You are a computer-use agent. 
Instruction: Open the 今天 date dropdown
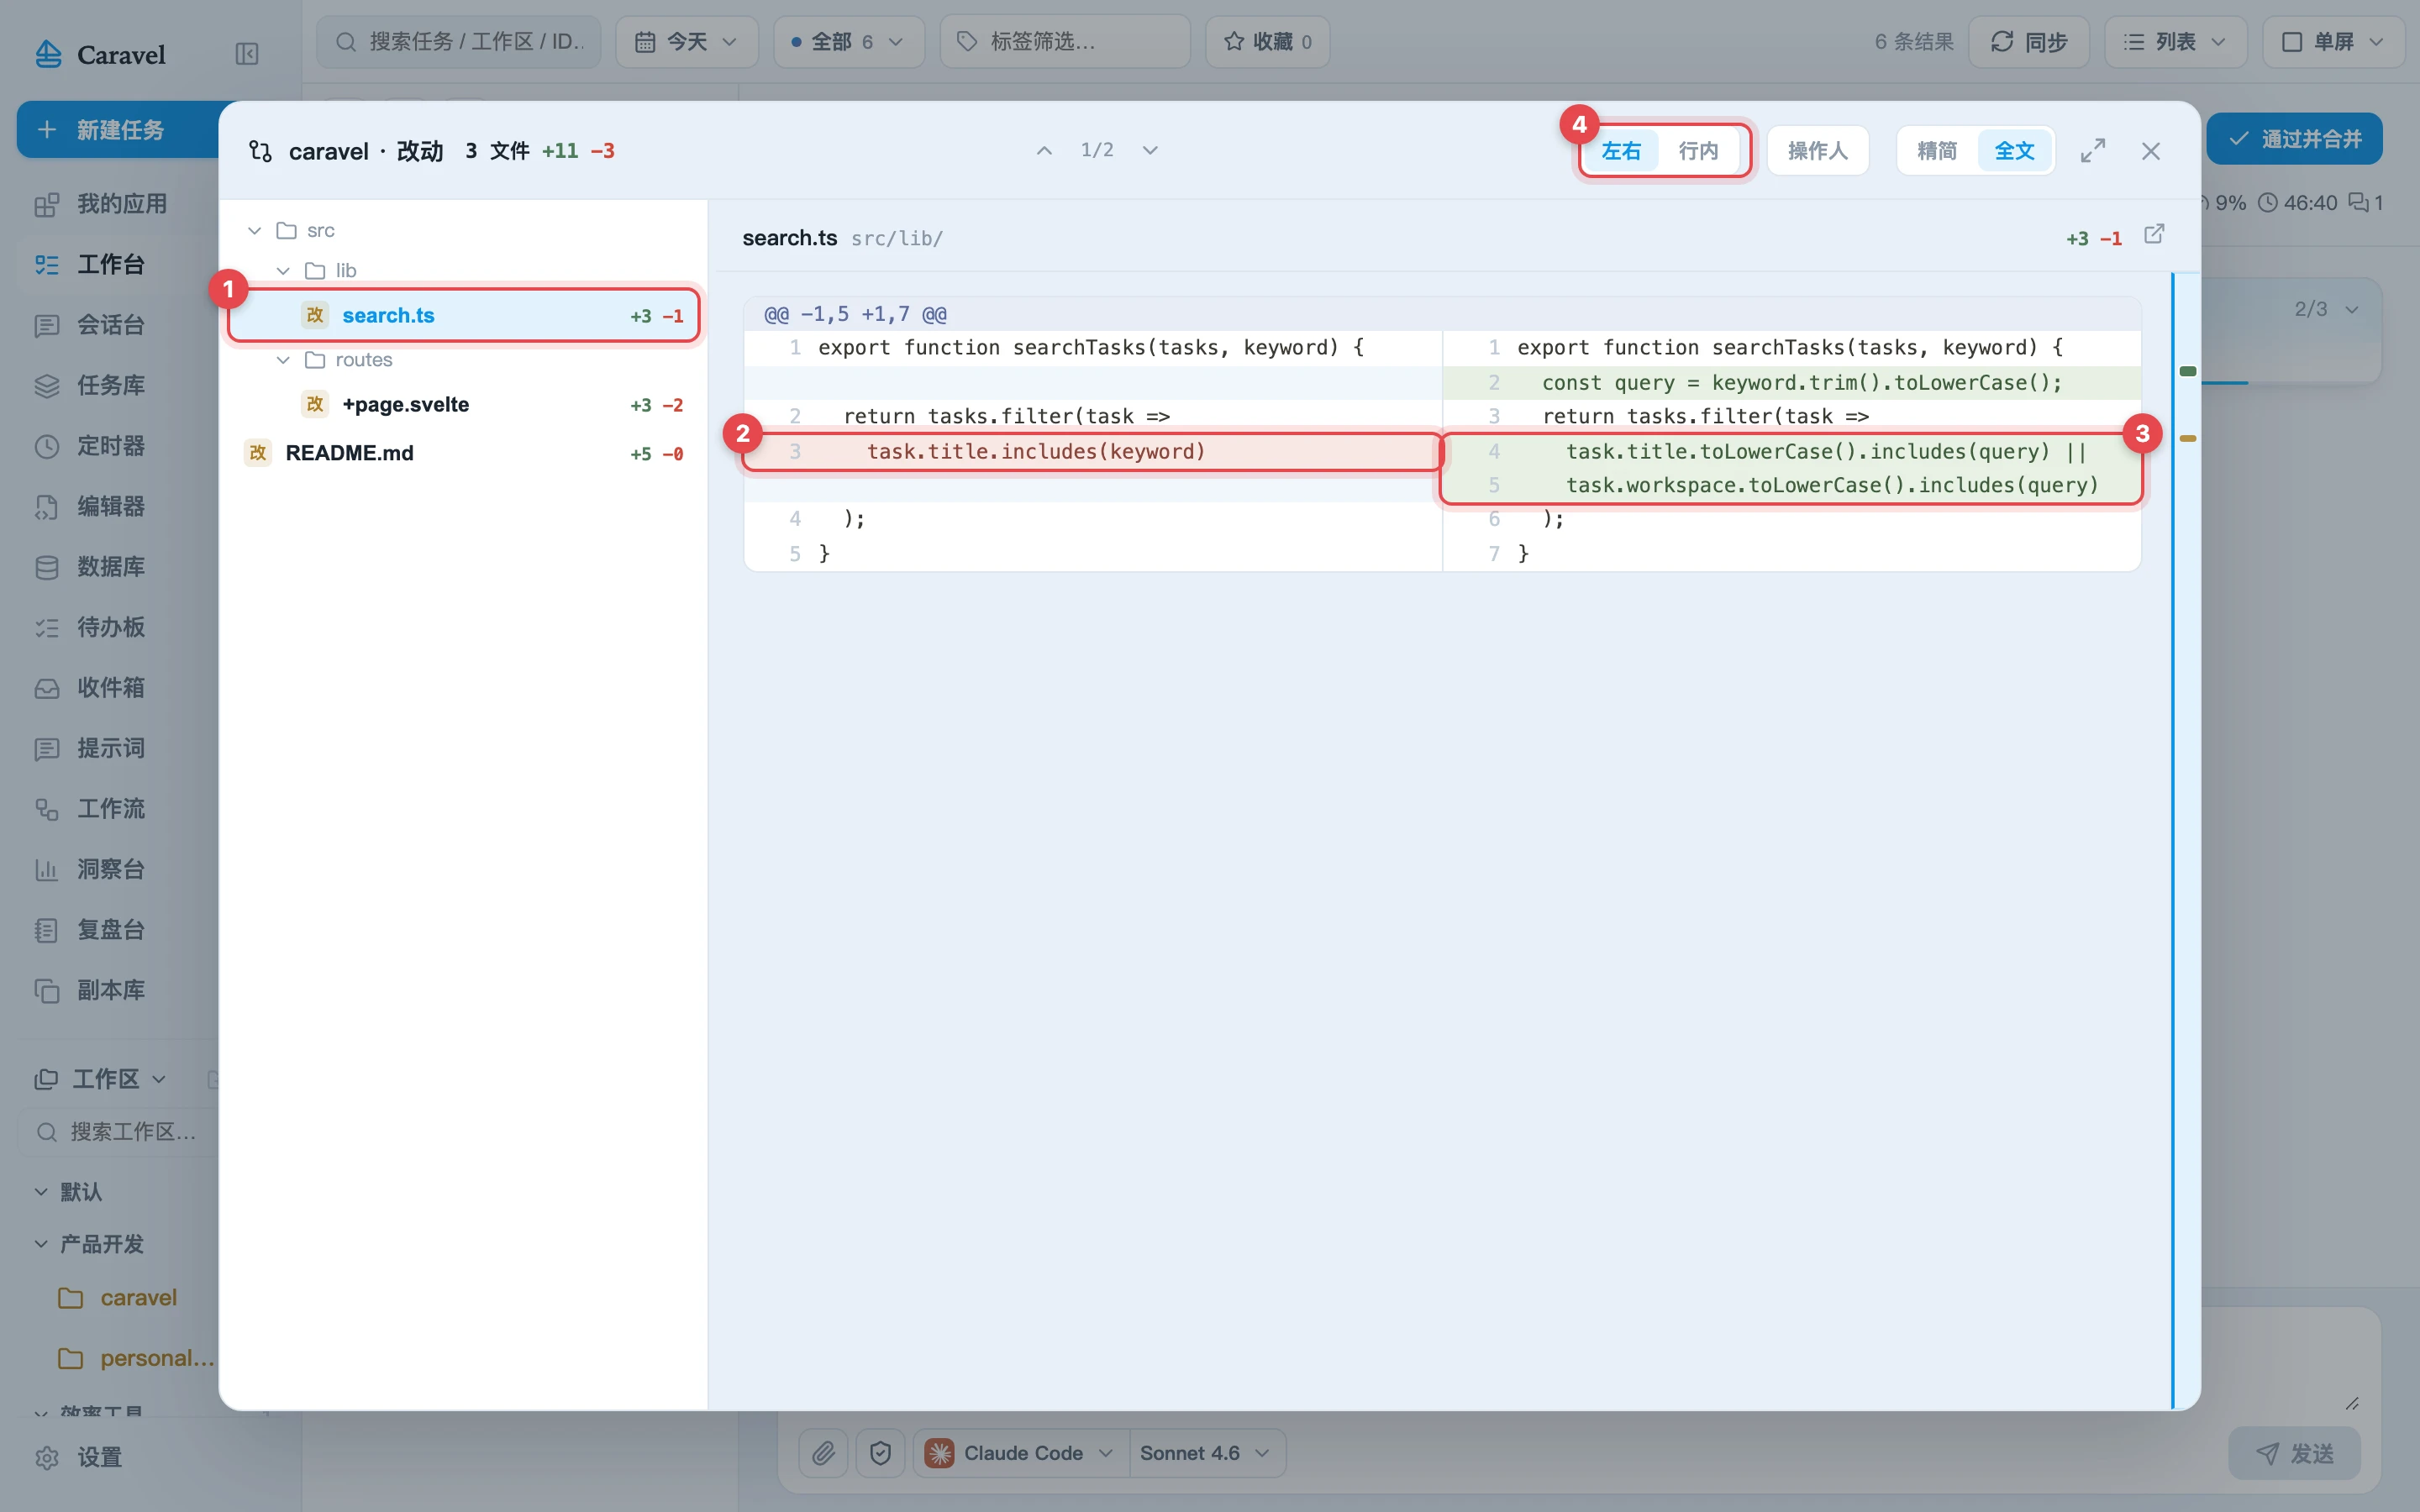point(687,42)
